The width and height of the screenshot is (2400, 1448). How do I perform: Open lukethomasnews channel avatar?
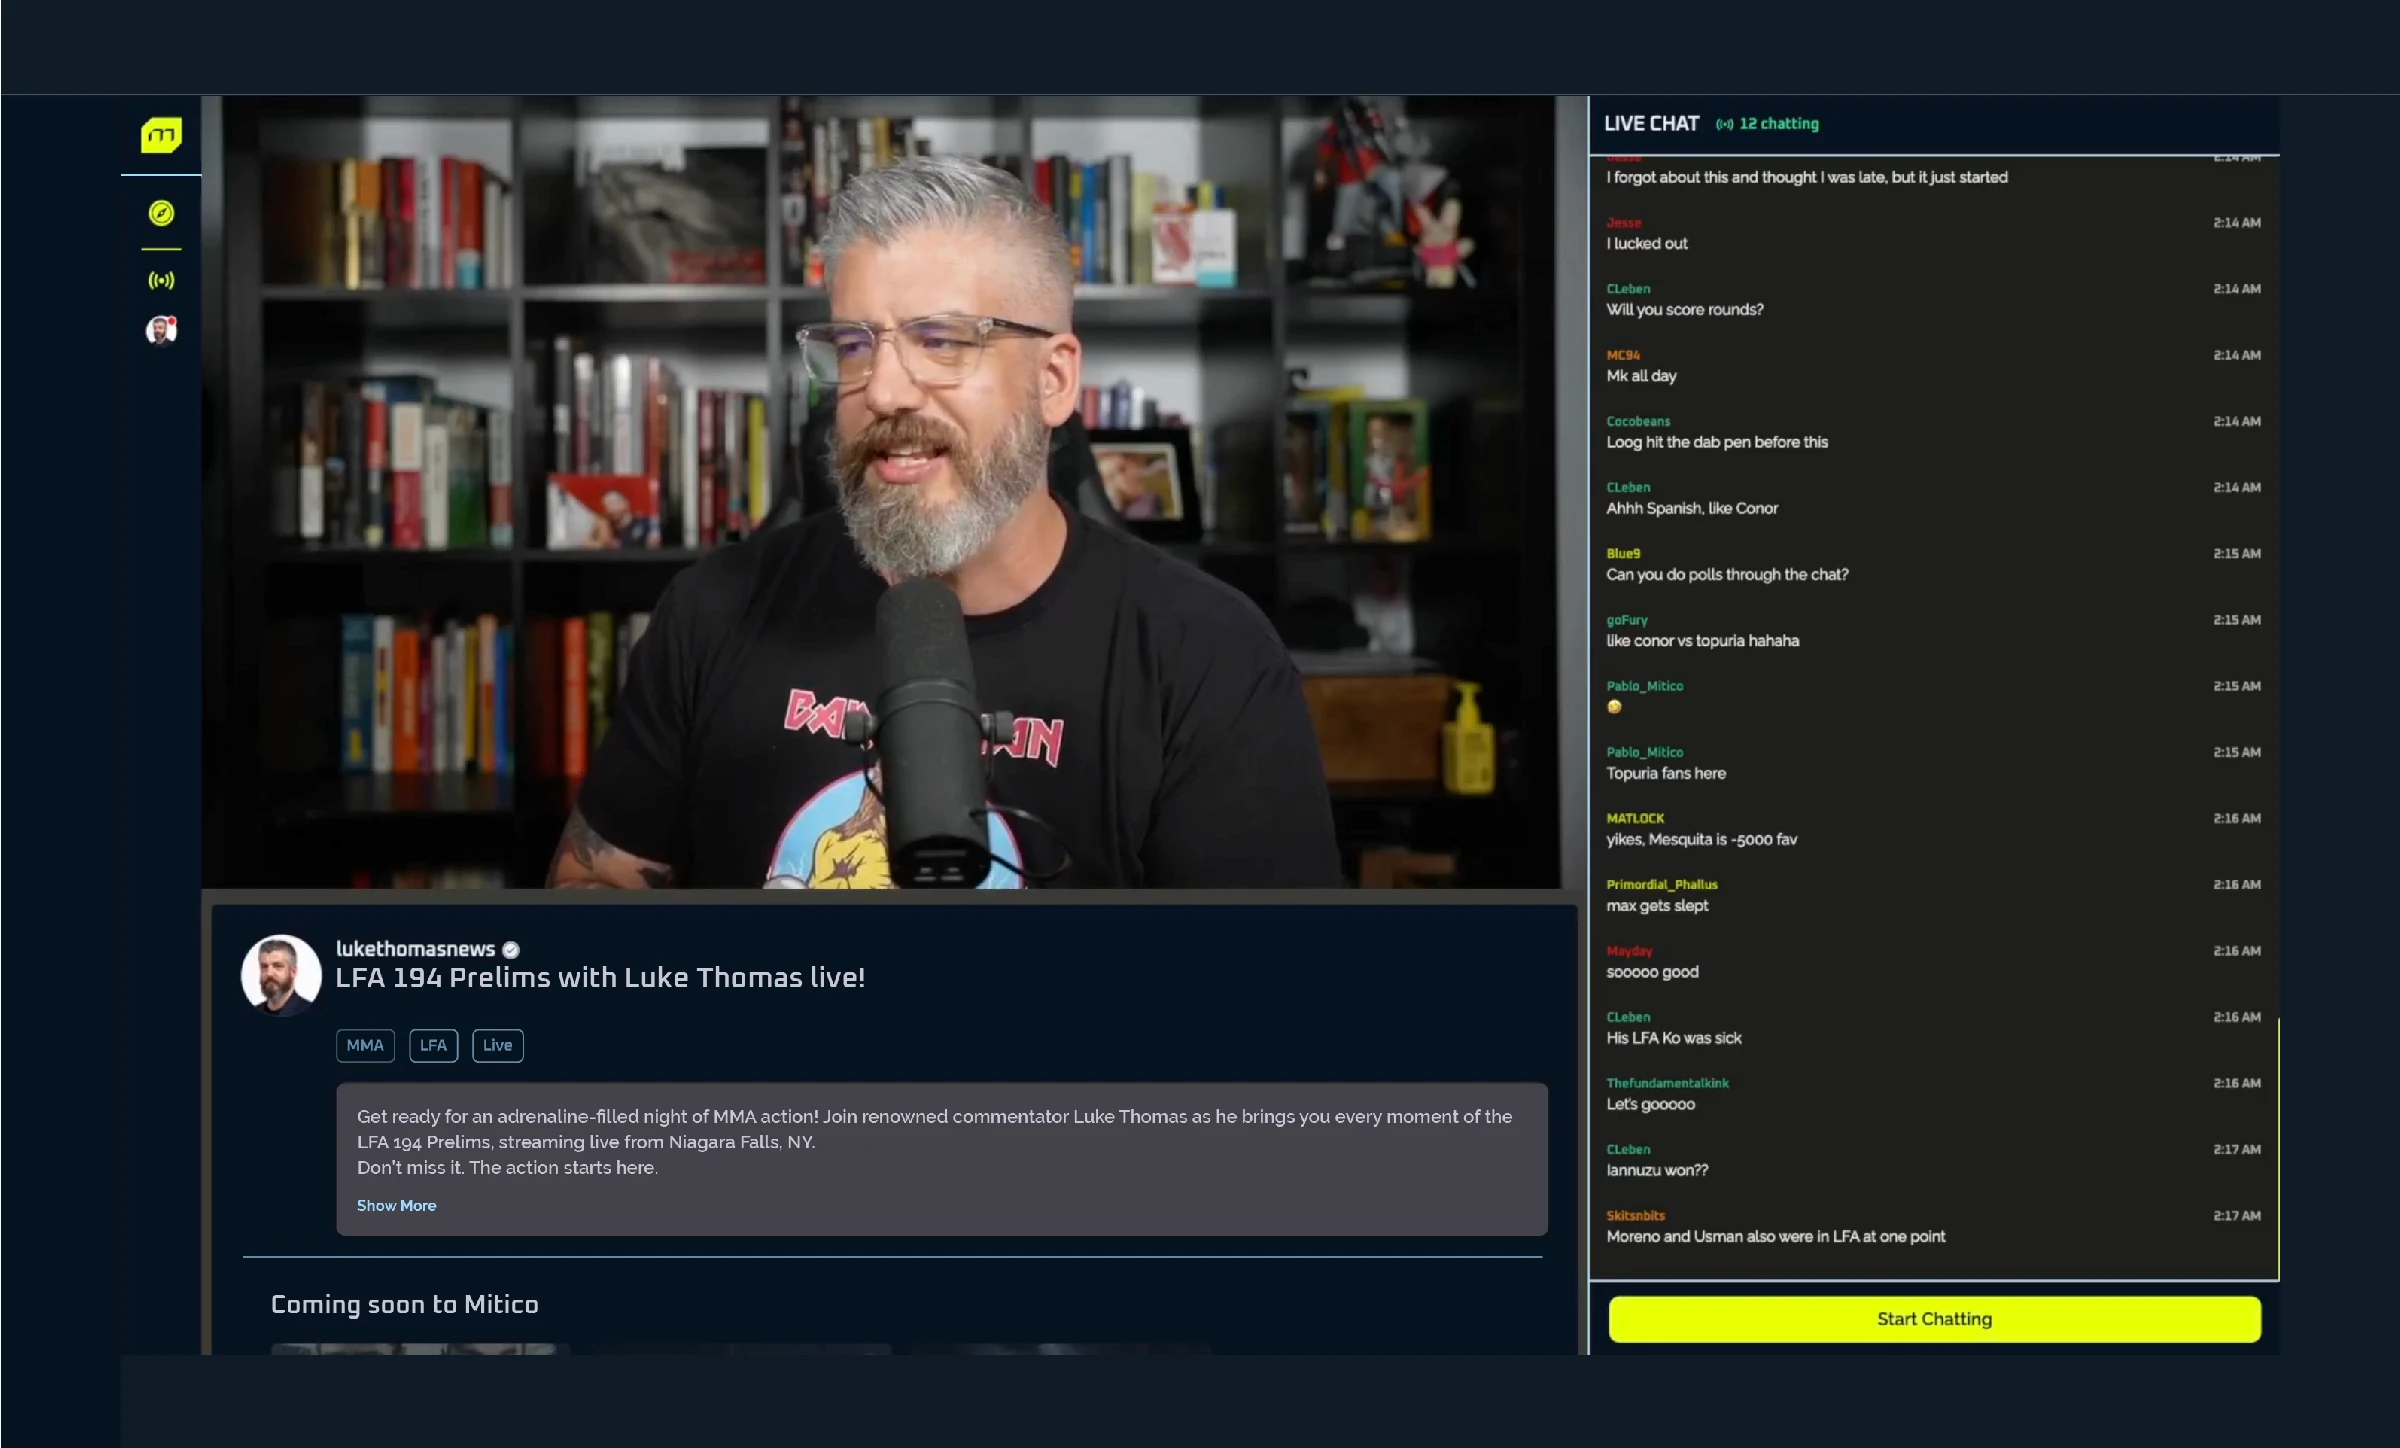click(x=281, y=974)
